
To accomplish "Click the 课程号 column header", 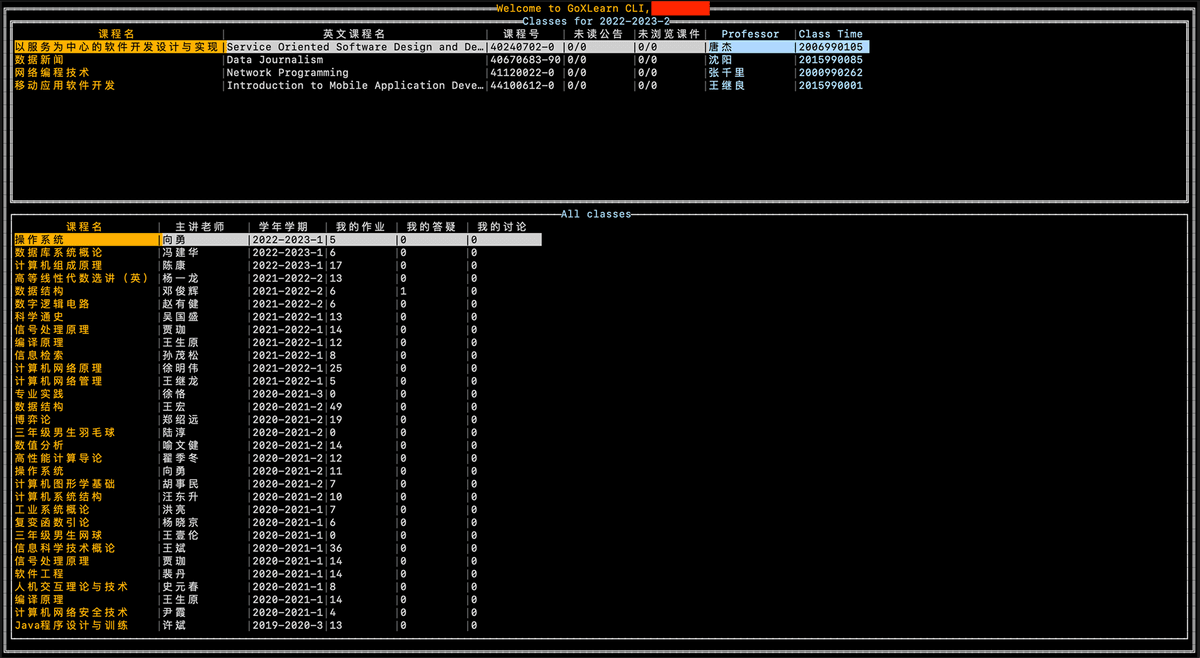I will 521,34.
